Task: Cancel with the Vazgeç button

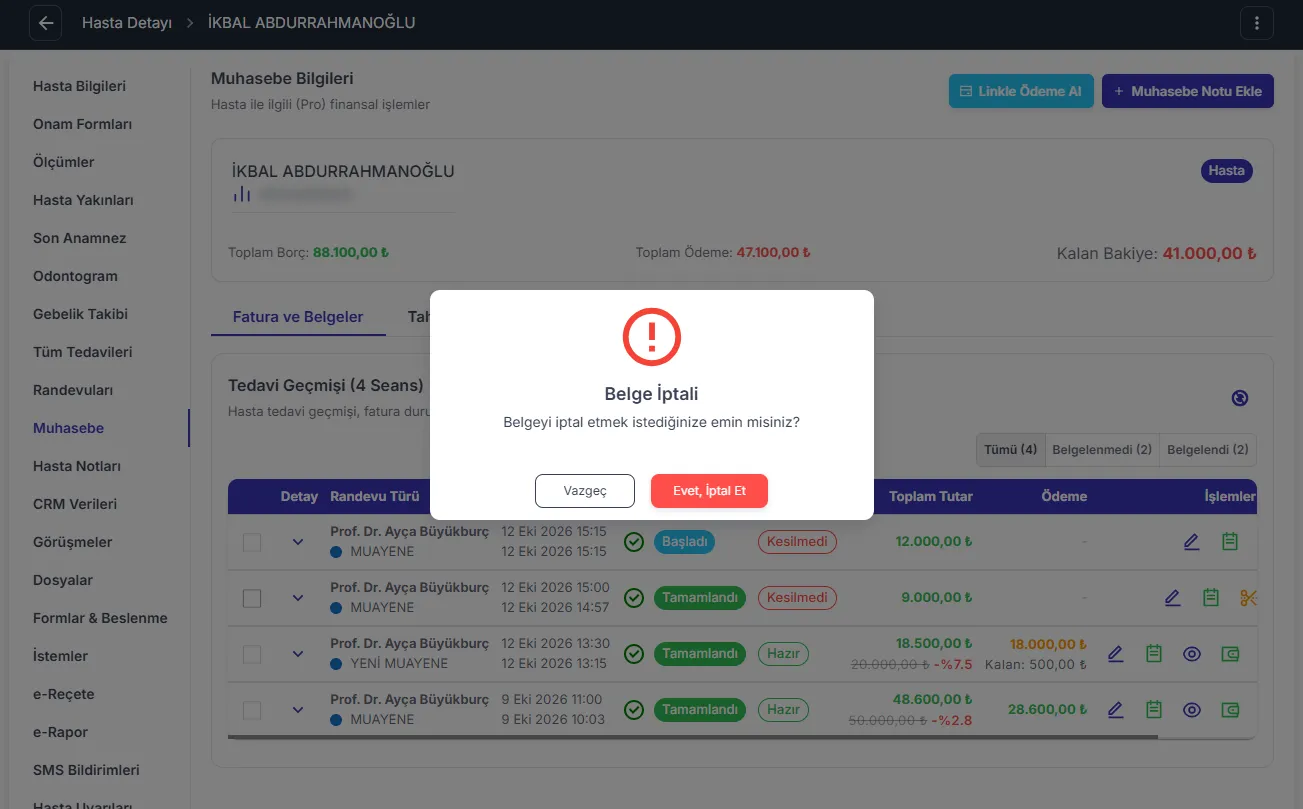Action: click(585, 491)
